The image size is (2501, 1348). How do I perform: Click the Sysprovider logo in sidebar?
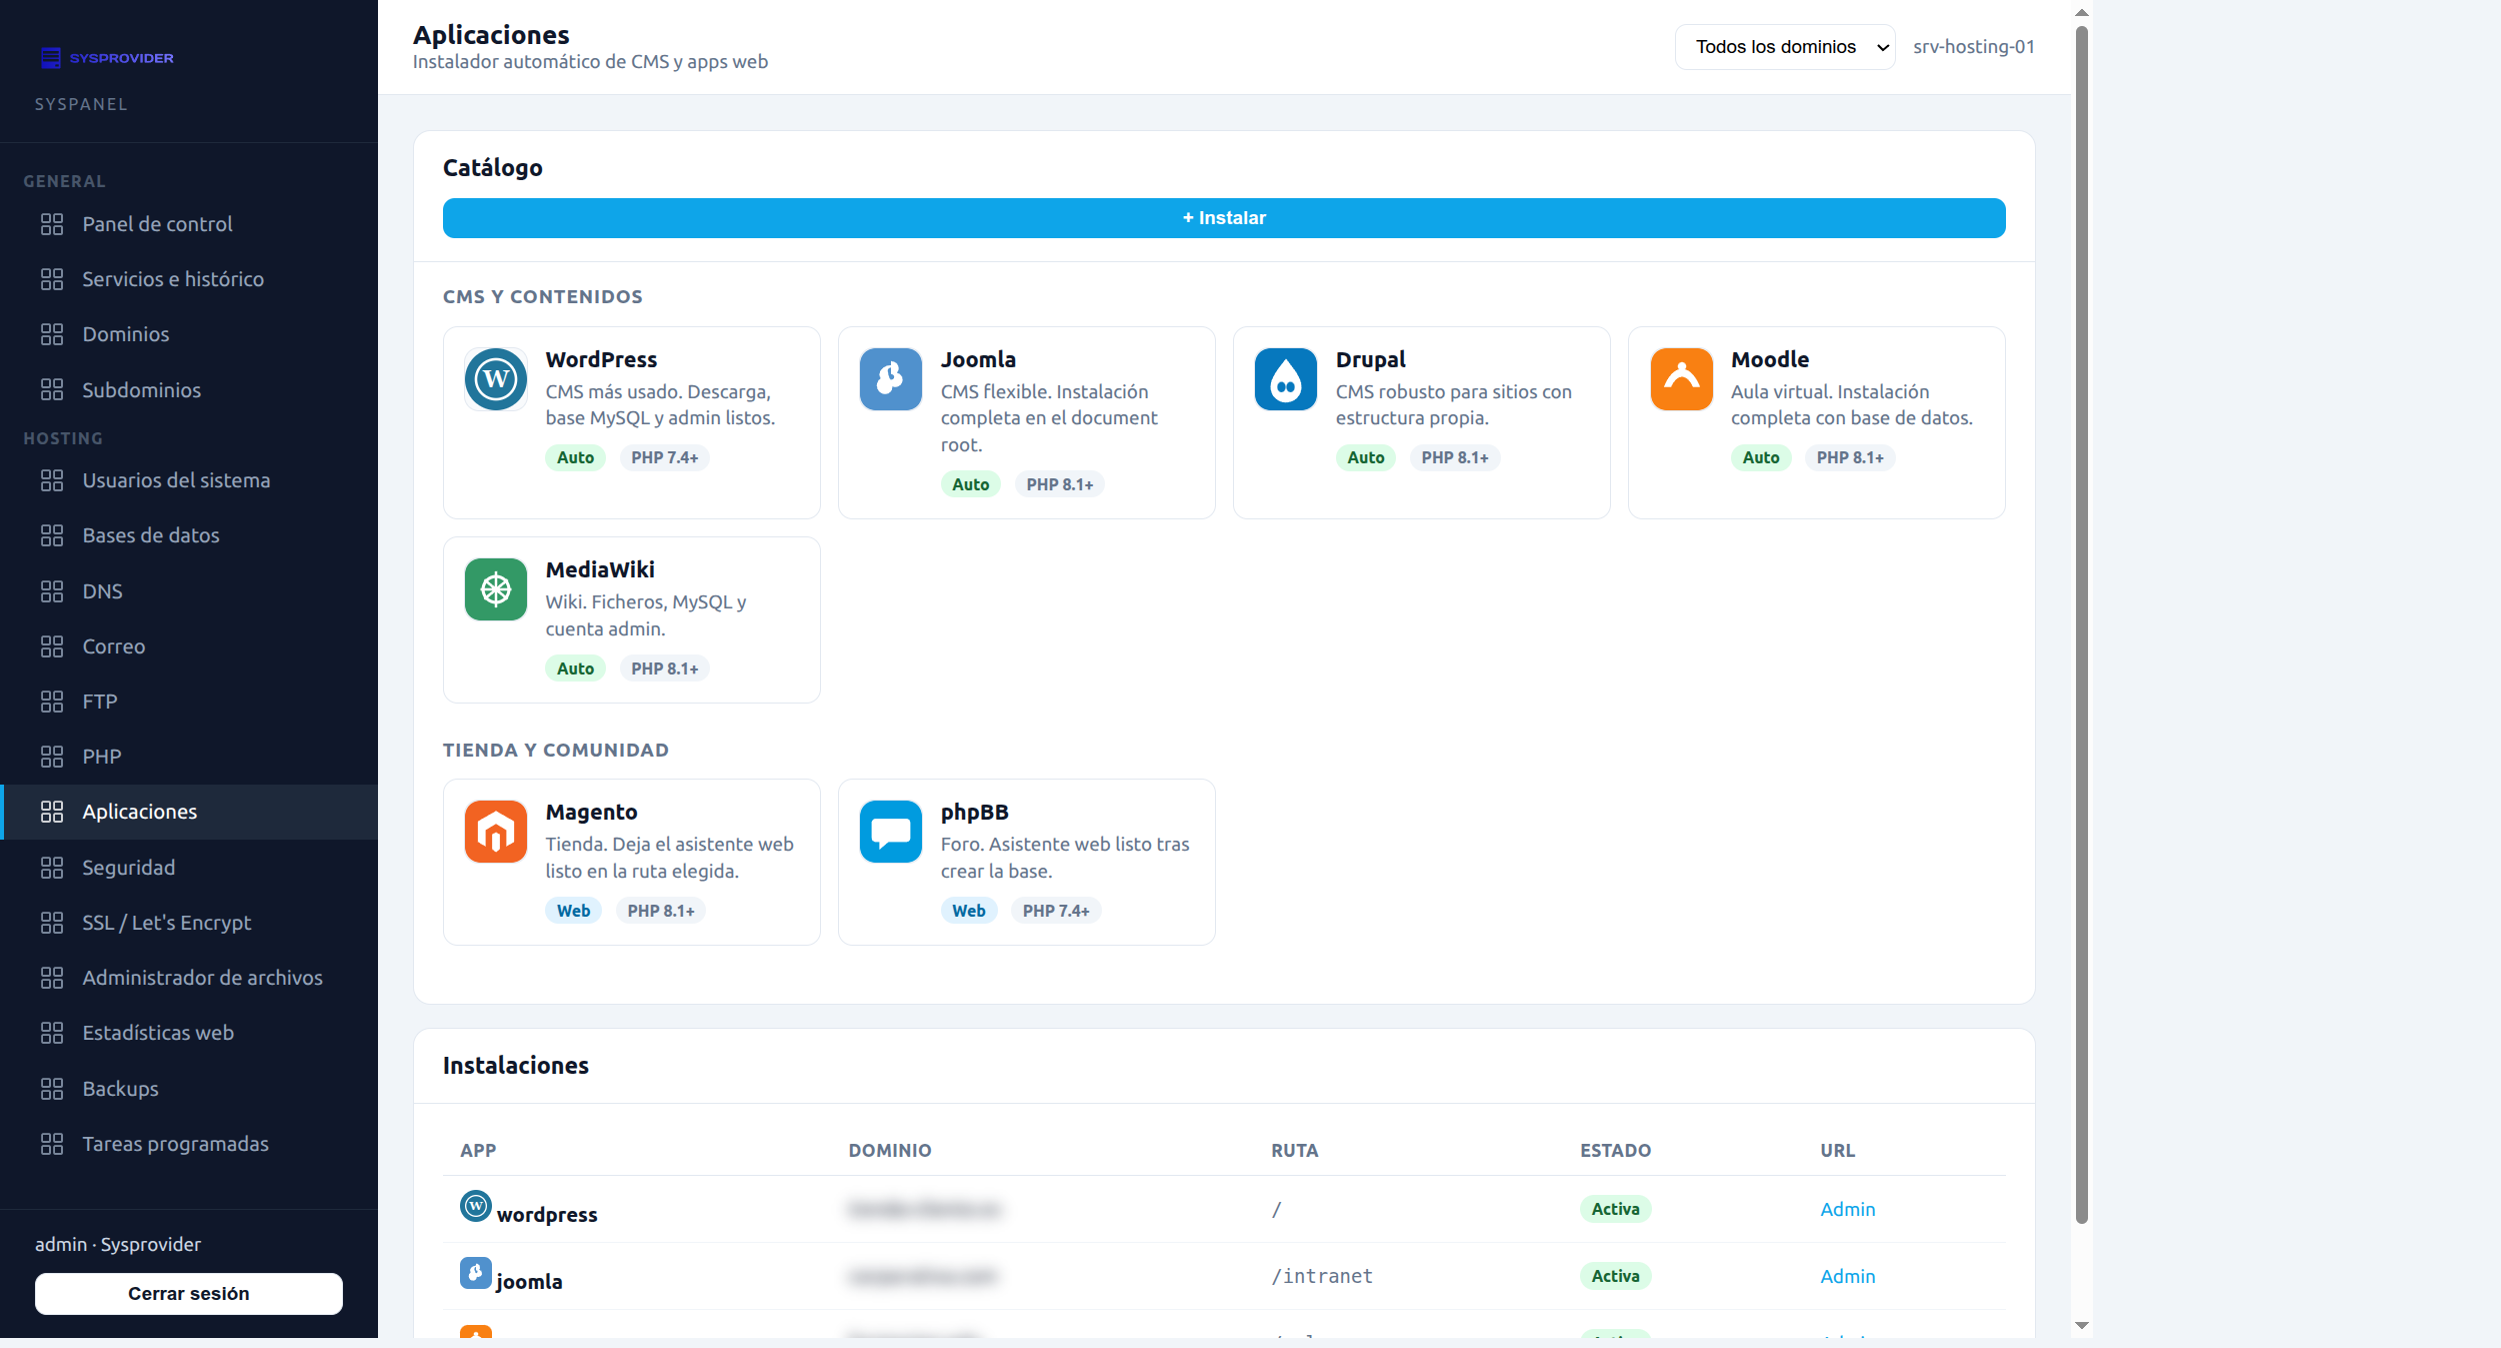click(x=107, y=58)
